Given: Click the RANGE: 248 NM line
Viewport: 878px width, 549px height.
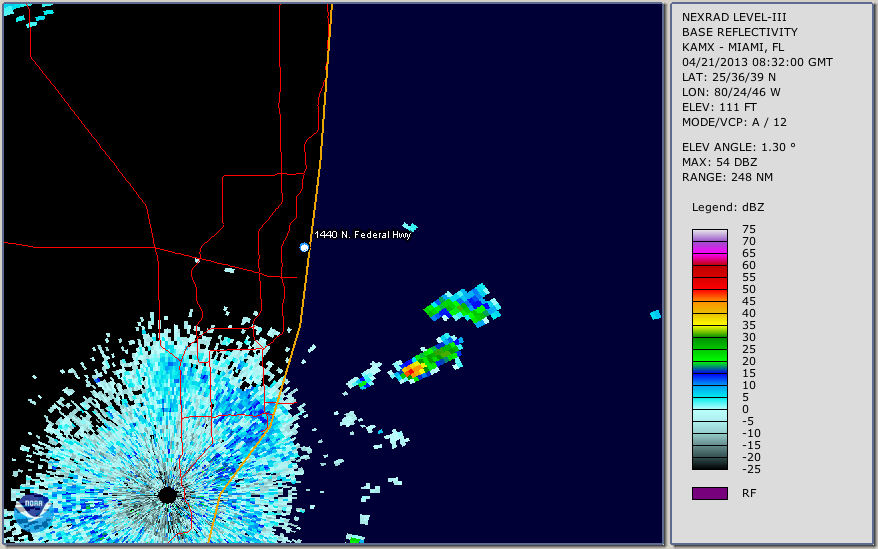Looking at the screenshot, I should coord(727,178).
